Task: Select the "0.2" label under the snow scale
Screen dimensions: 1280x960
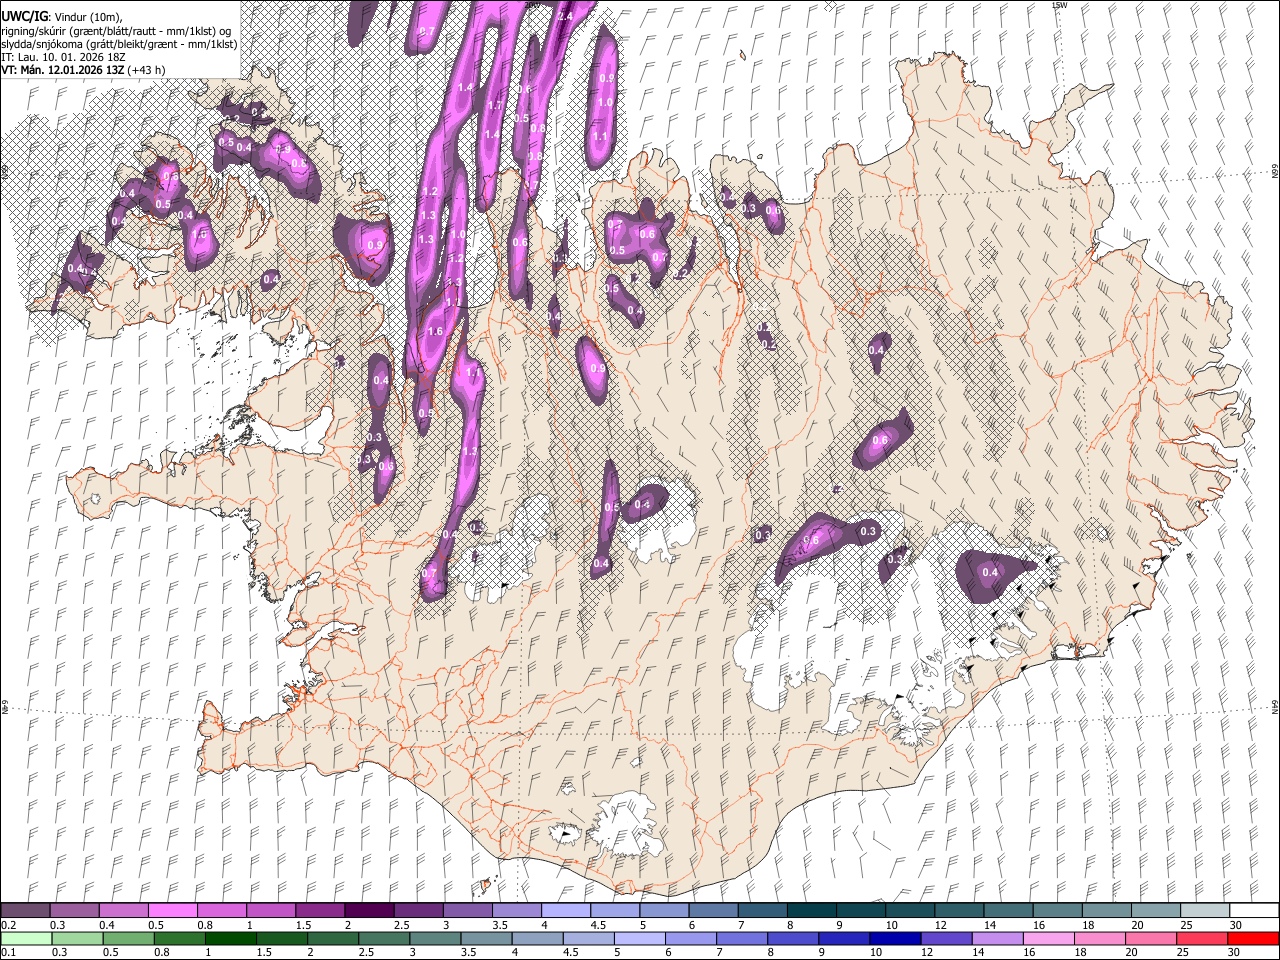Action: [8, 924]
